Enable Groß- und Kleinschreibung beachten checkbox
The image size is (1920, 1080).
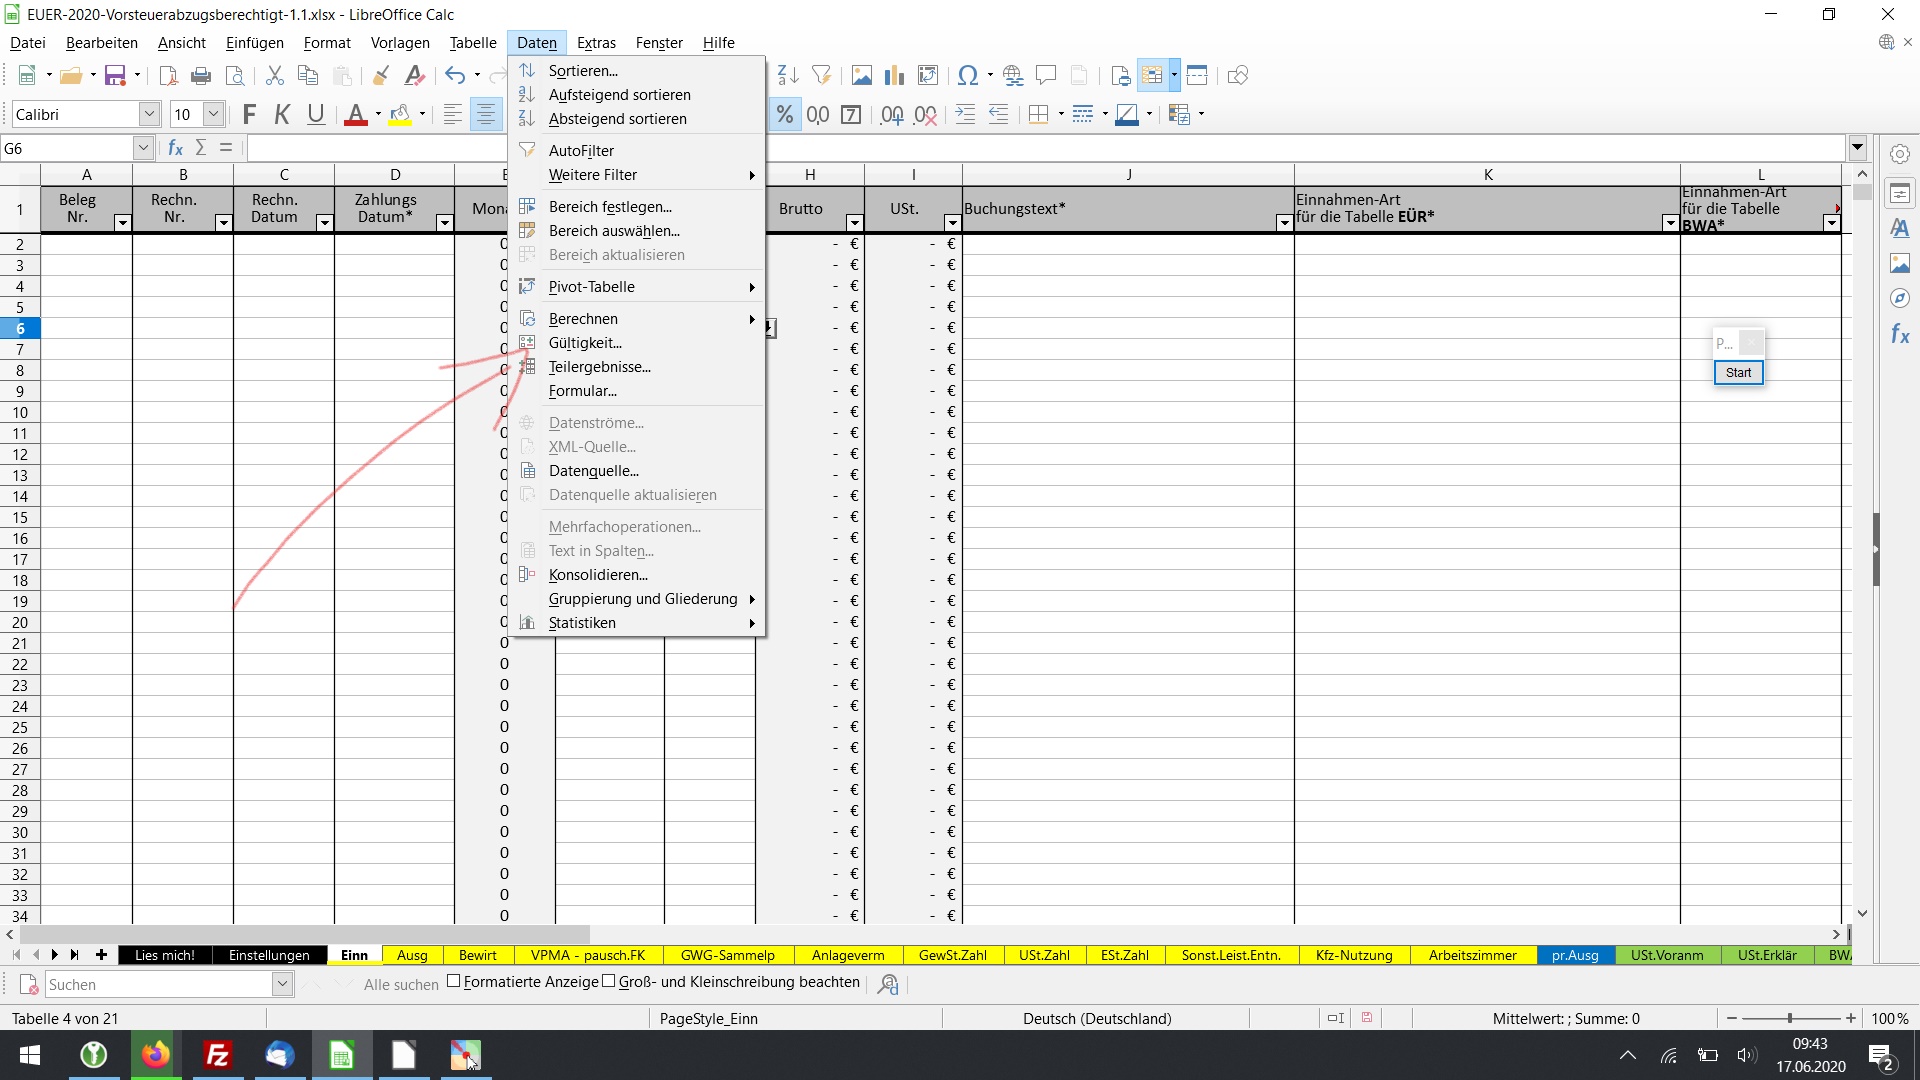pos(608,982)
